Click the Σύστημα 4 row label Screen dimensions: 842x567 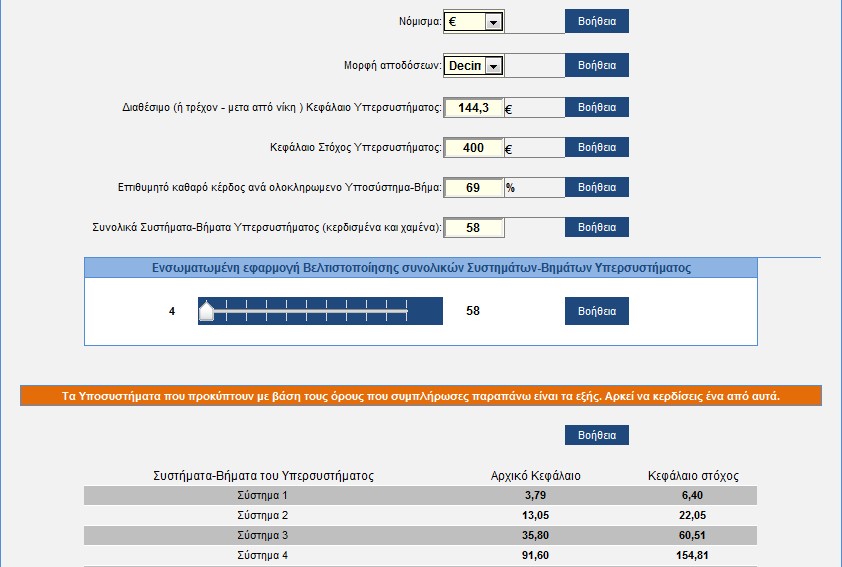pos(263,555)
